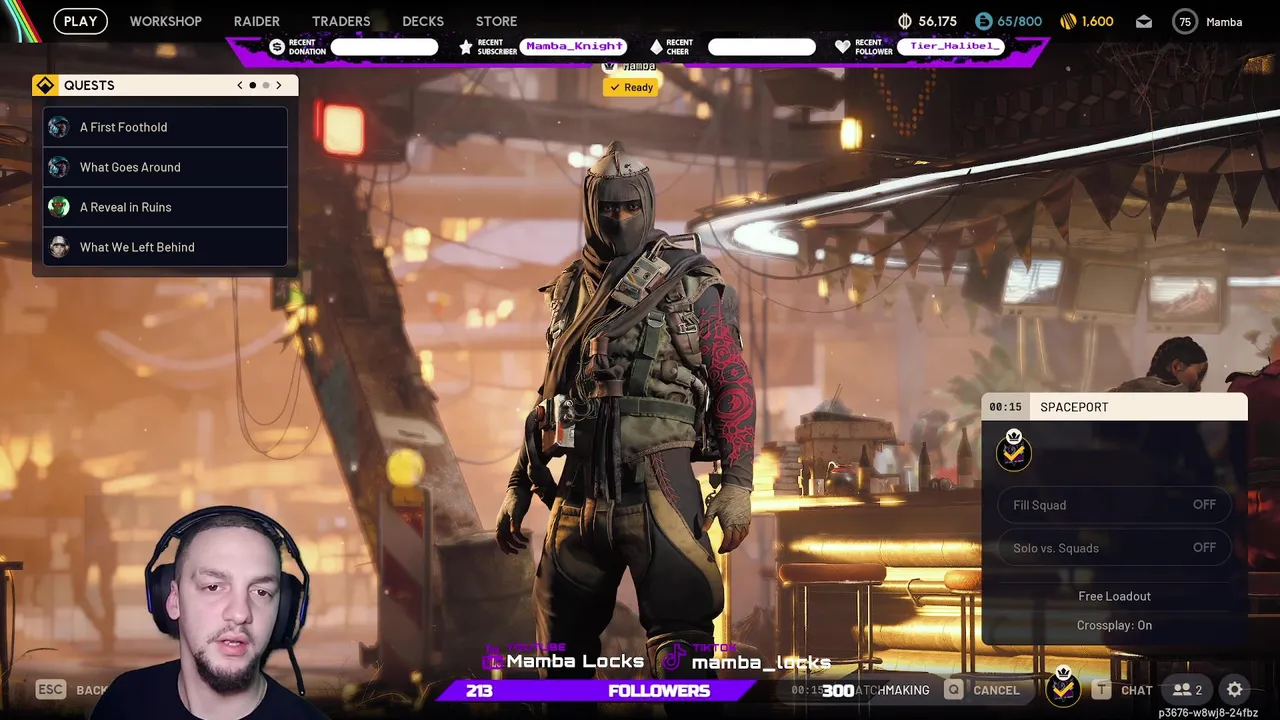Screen dimensions: 1280x720
Task: Open the What Goes Around quest
Action: point(165,167)
